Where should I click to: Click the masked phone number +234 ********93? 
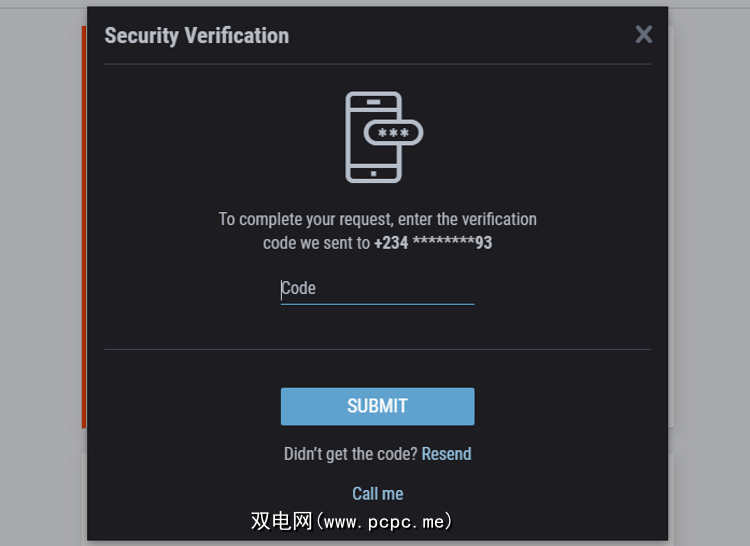point(433,243)
